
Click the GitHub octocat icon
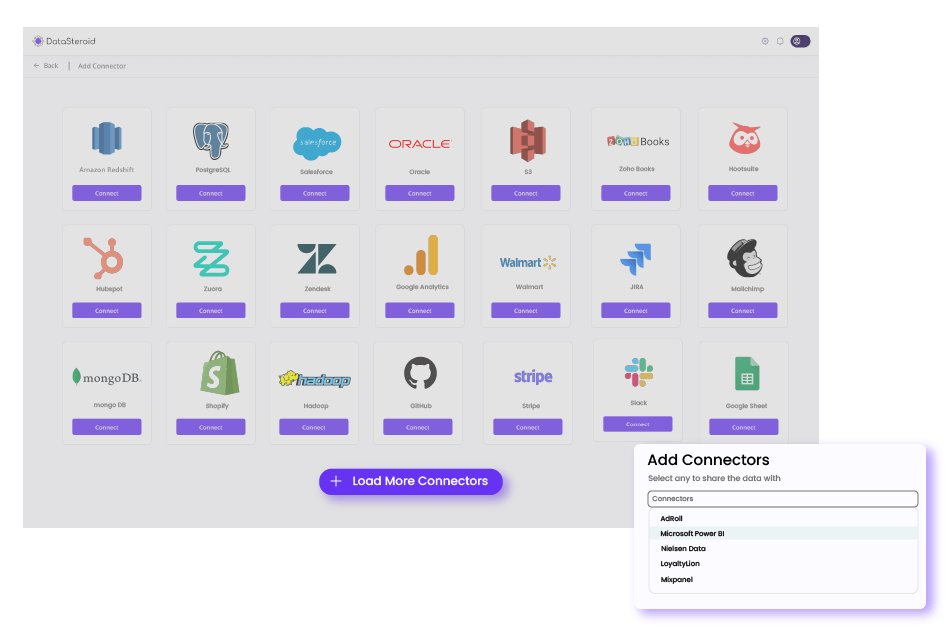(x=419, y=375)
